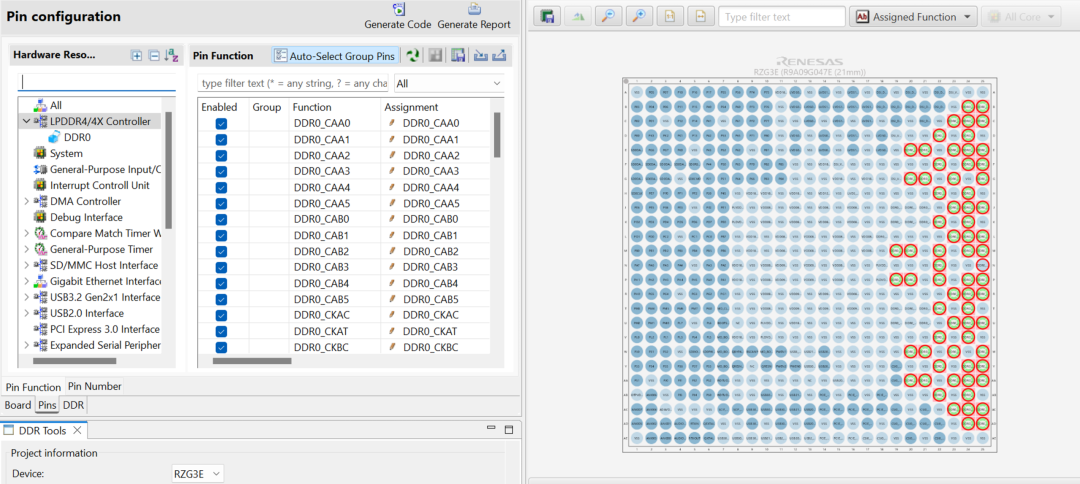
Task: Click the Debug Interface icon
Action: [39, 217]
